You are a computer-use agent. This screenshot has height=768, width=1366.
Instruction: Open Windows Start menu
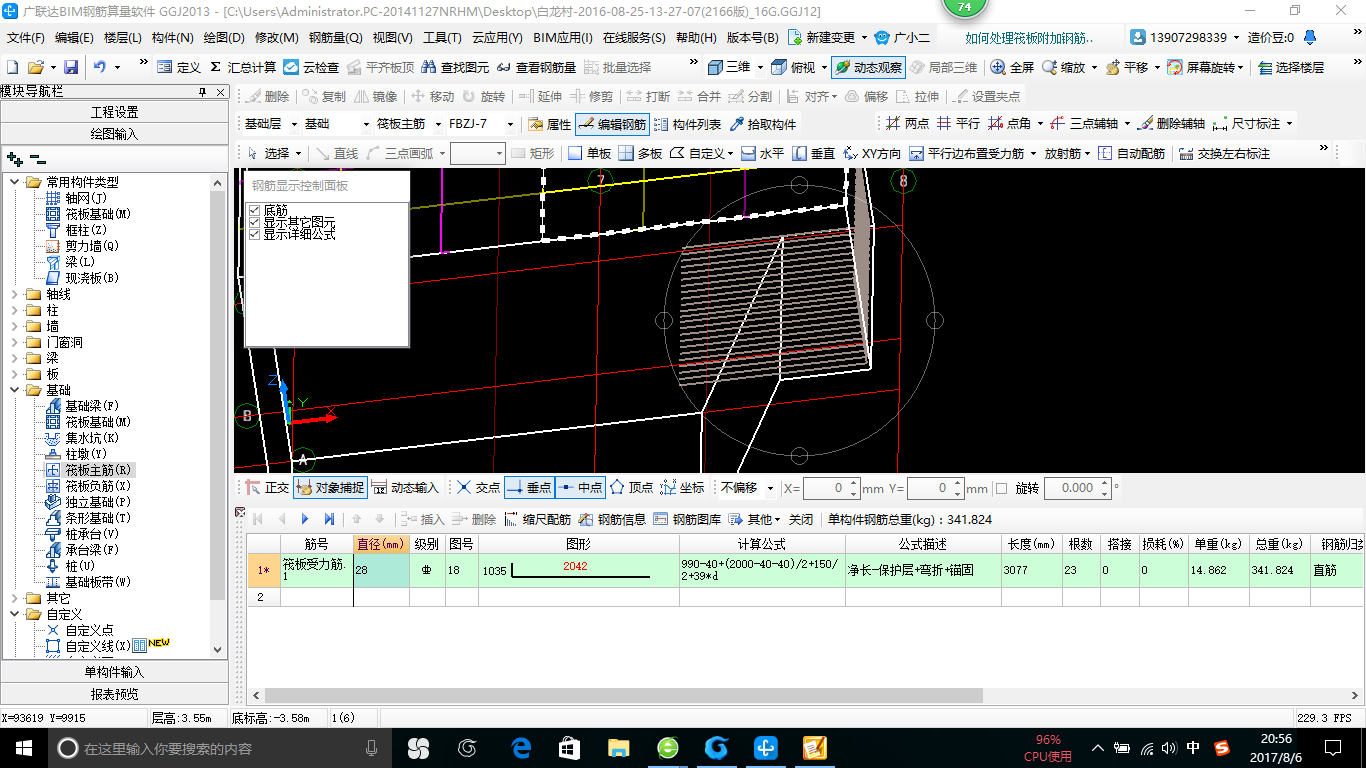pyautogui.click(x=23, y=747)
